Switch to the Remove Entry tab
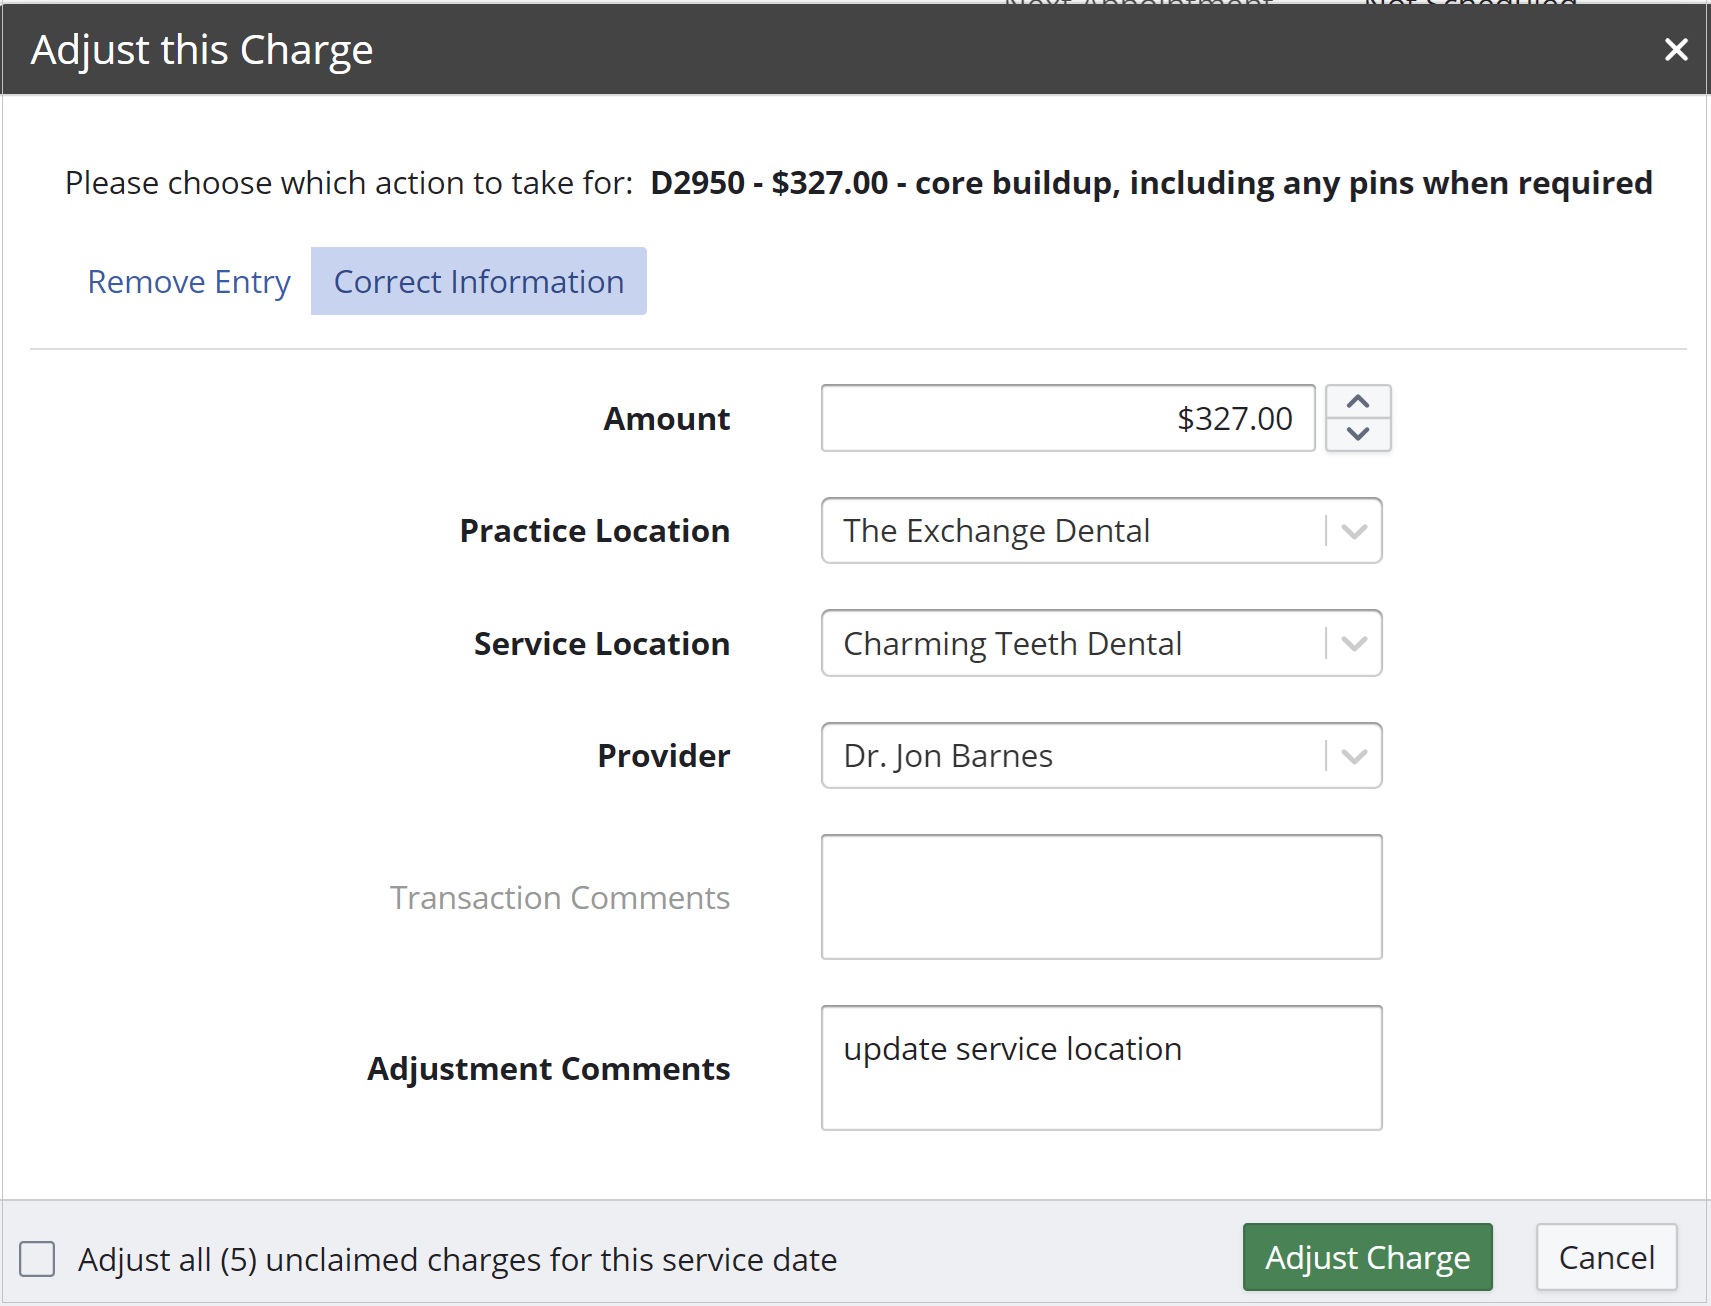This screenshot has height=1306, width=1711. [189, 281]
